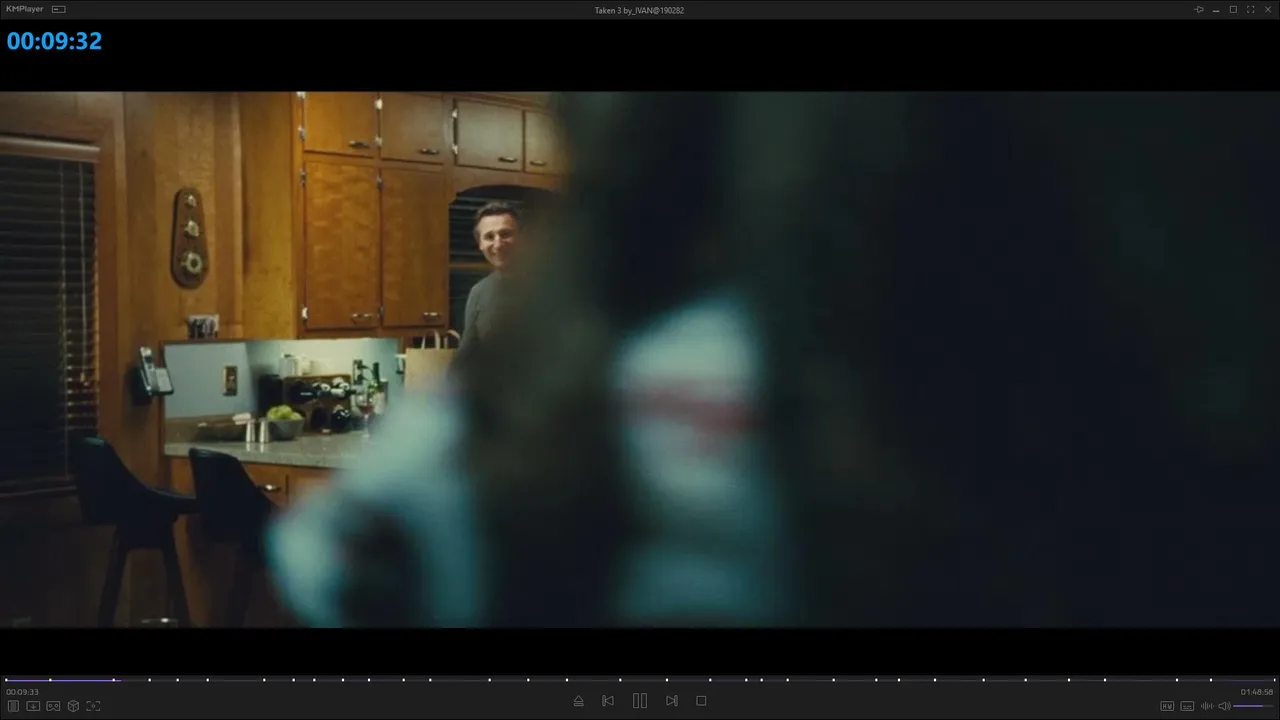Stop the video playback
The height and width of the screenshot is (720, 1280).
tap(701, 701)
